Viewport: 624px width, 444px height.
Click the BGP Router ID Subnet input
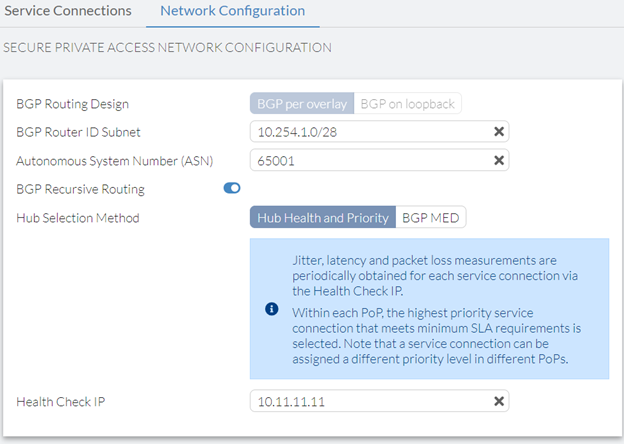(365, 132)
